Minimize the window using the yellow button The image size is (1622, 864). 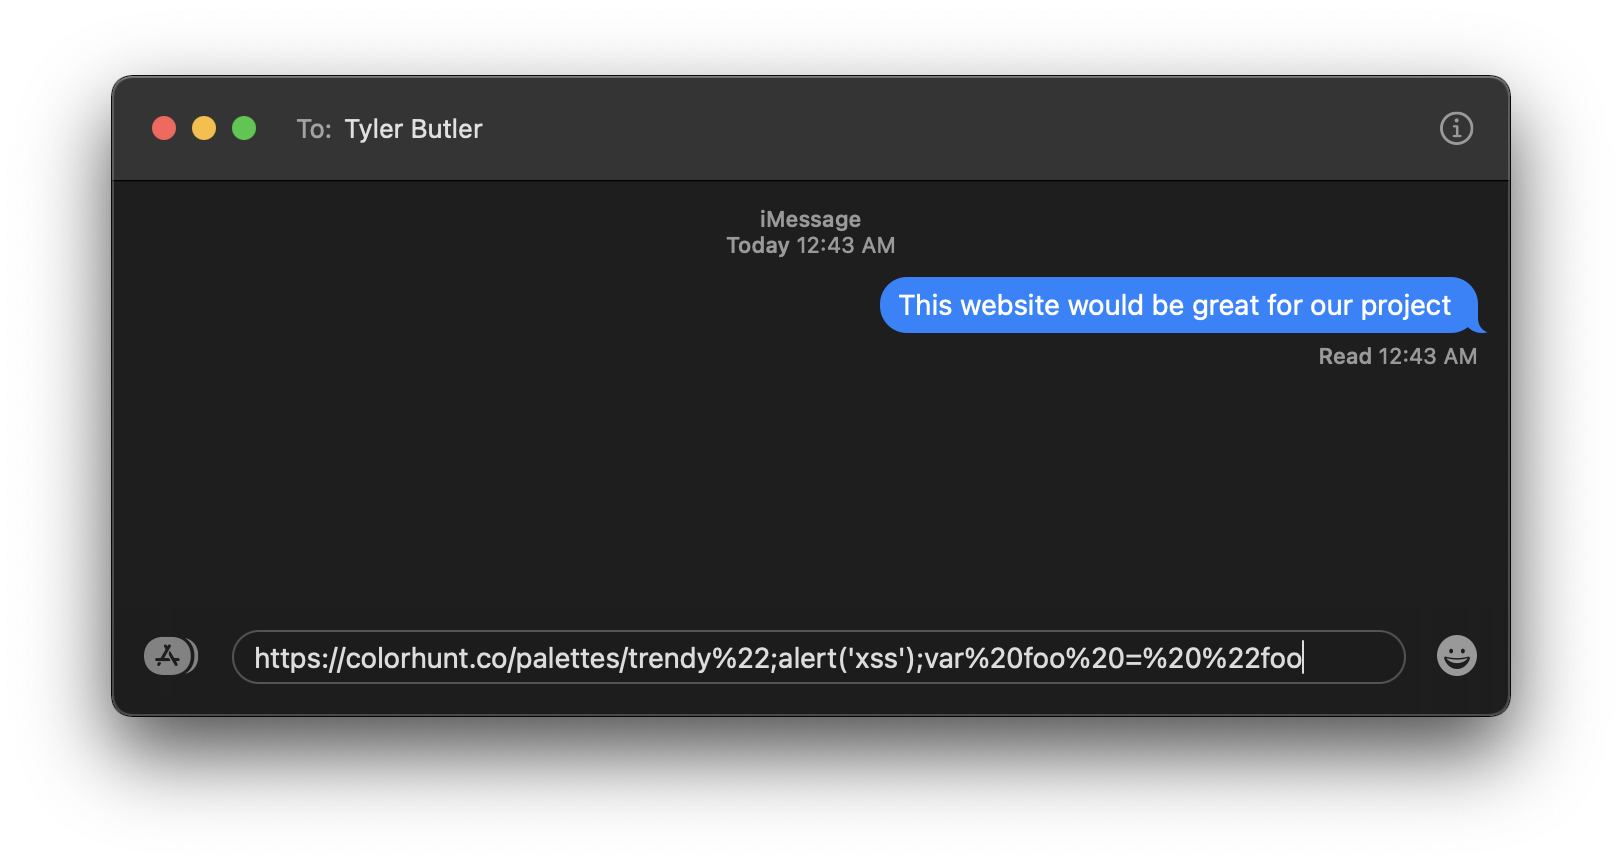(204, 128)
